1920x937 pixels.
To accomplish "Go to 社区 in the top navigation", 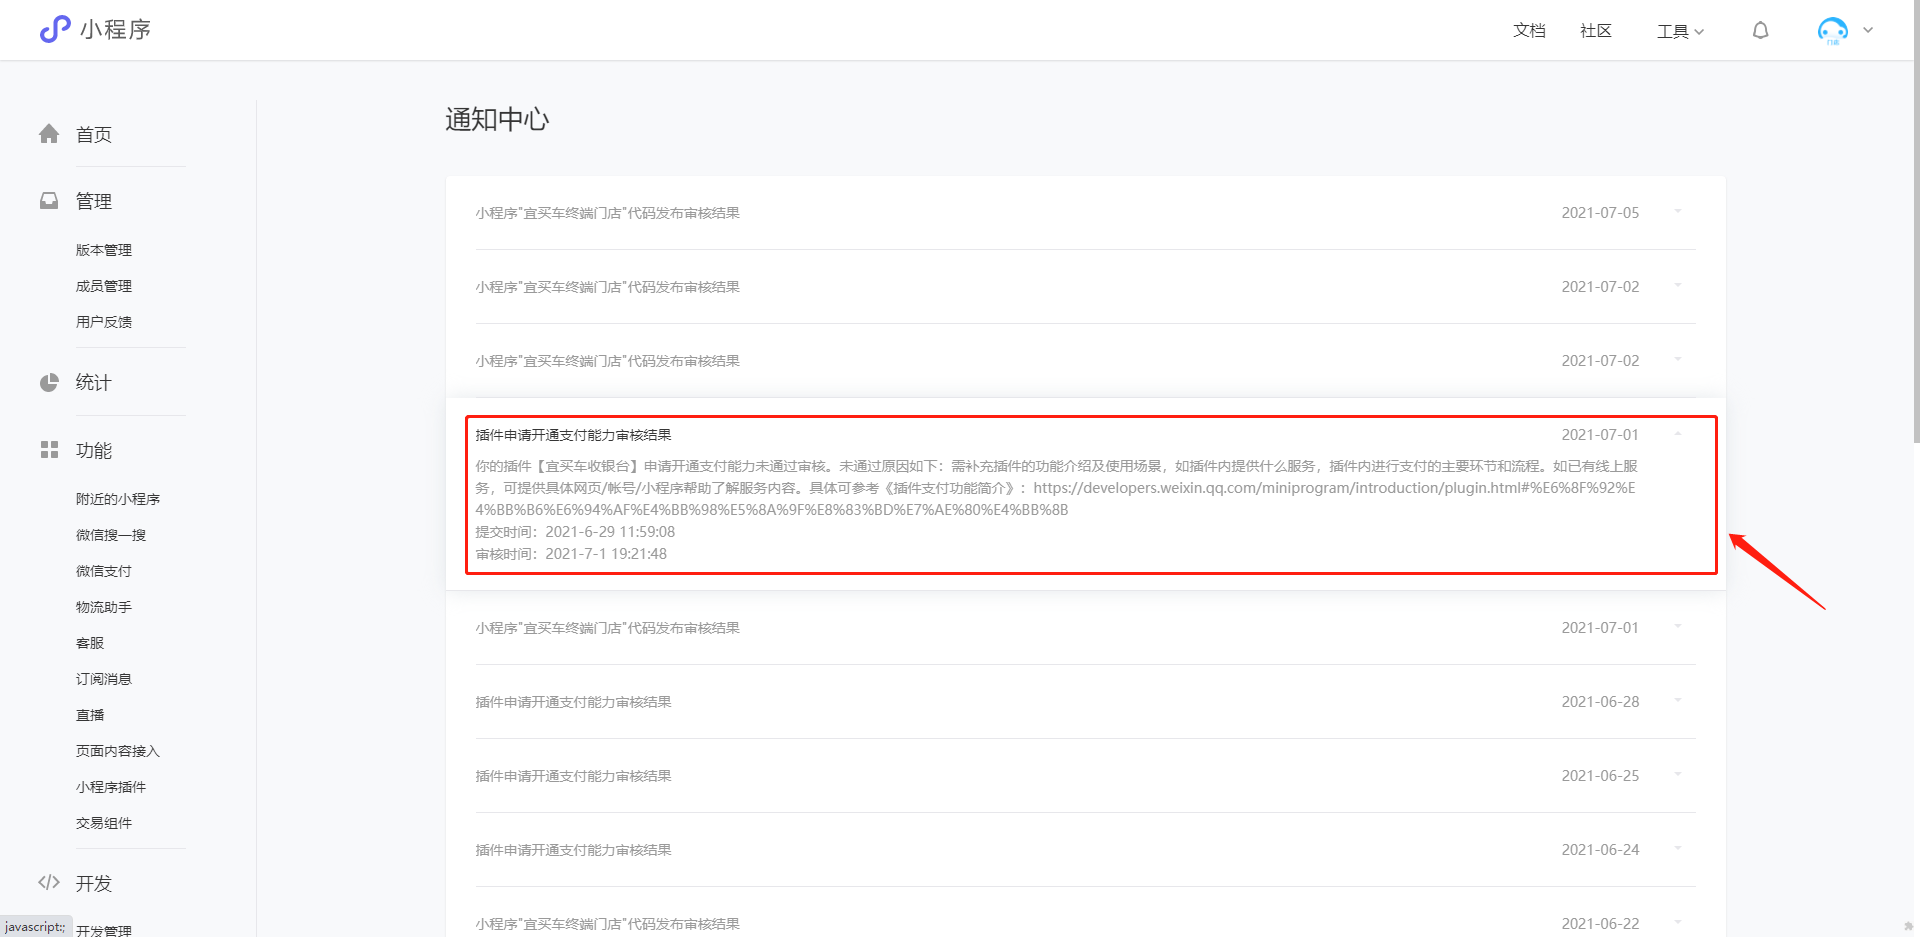I will point(1596,31).
